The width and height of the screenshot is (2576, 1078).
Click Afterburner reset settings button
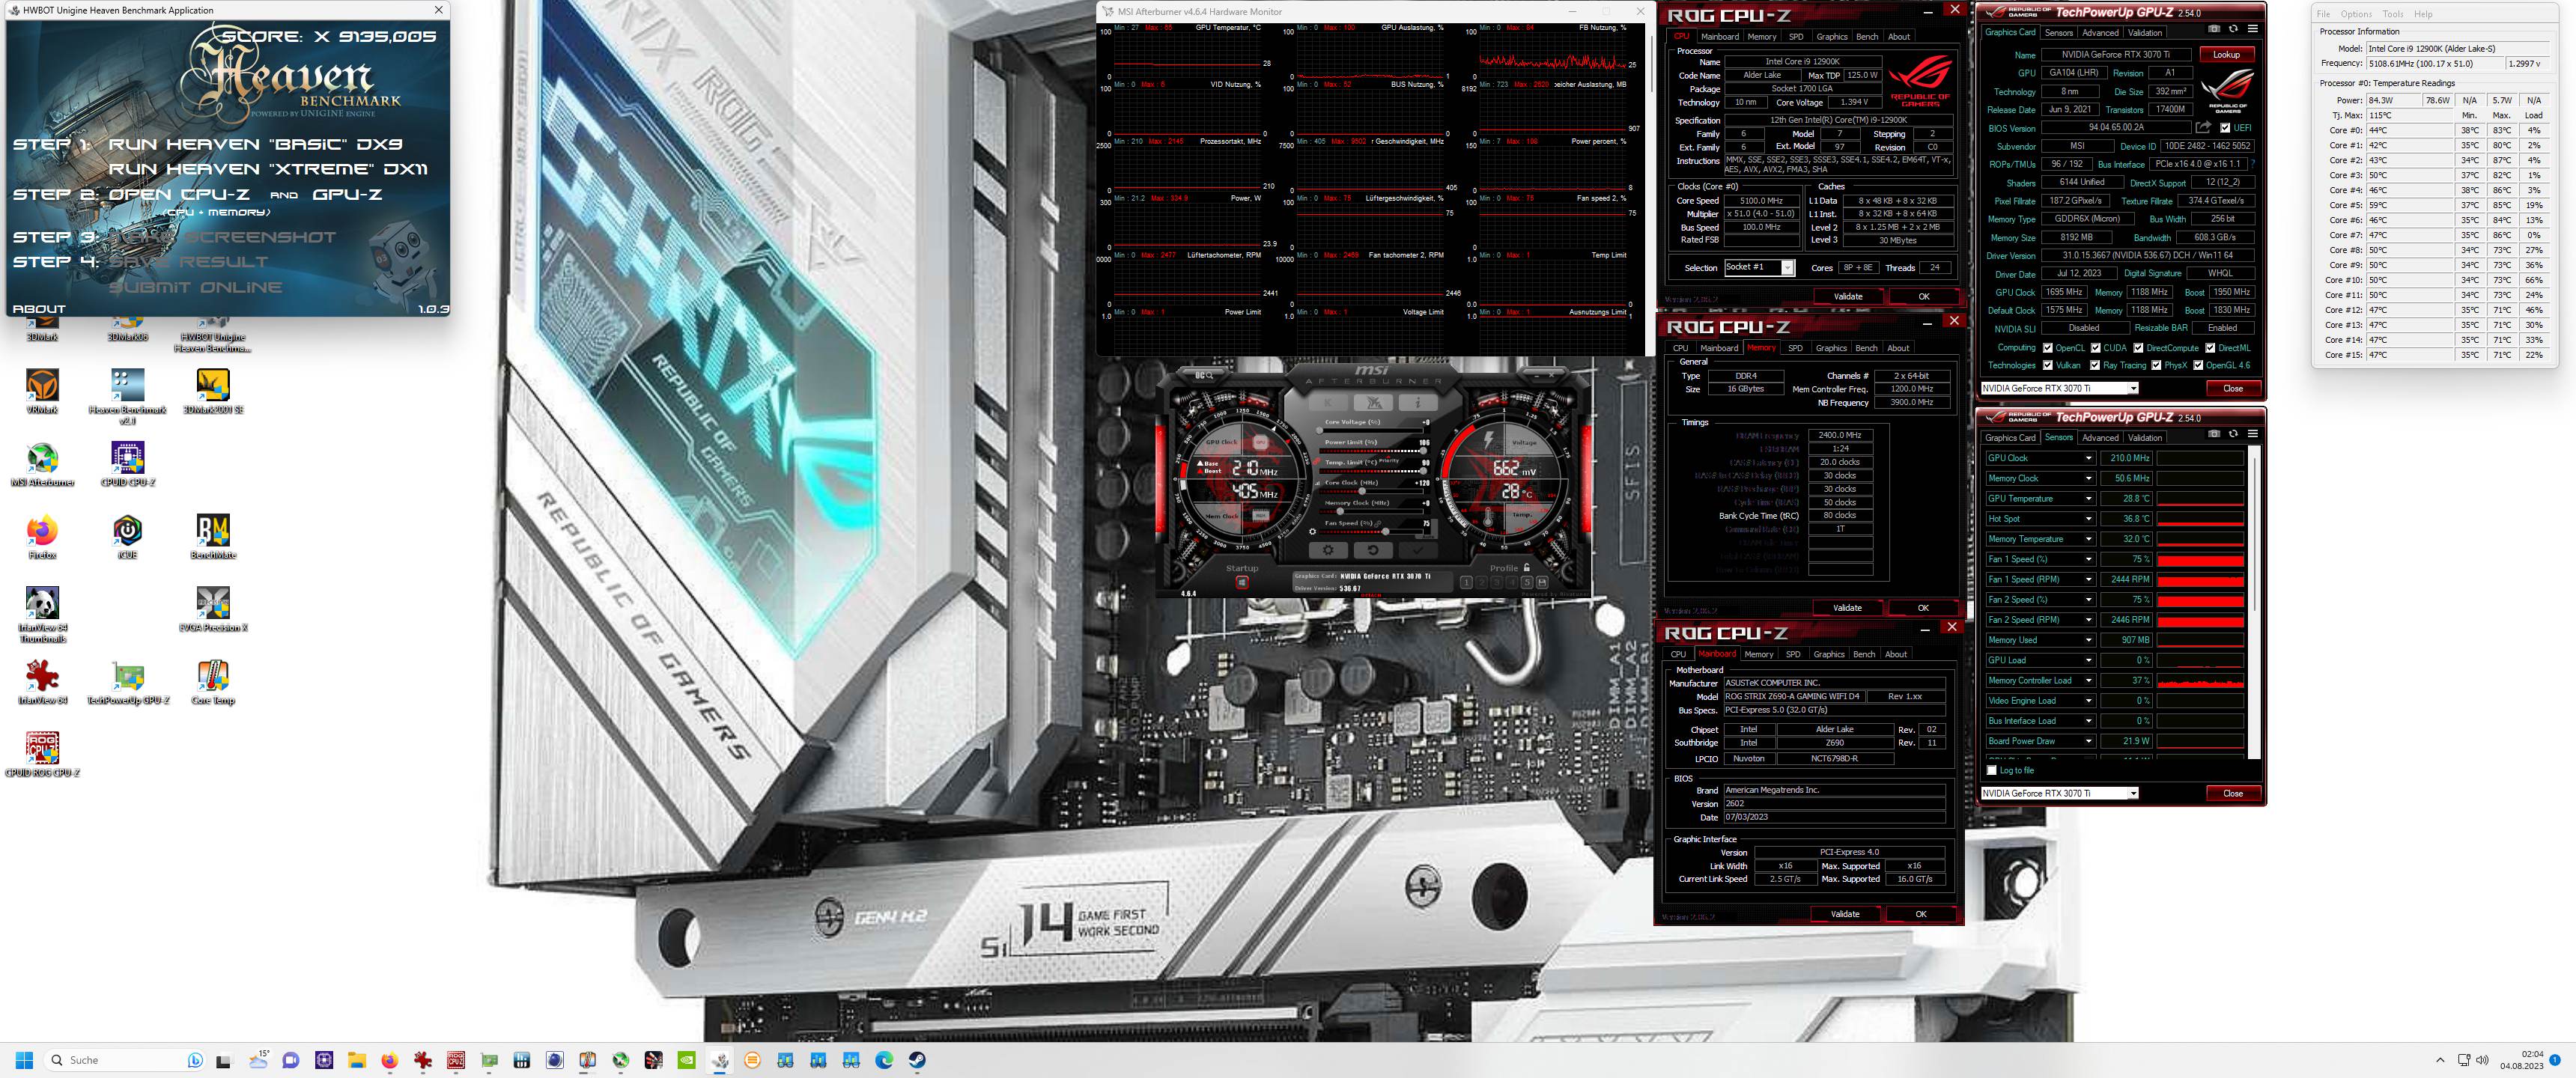1373,551
